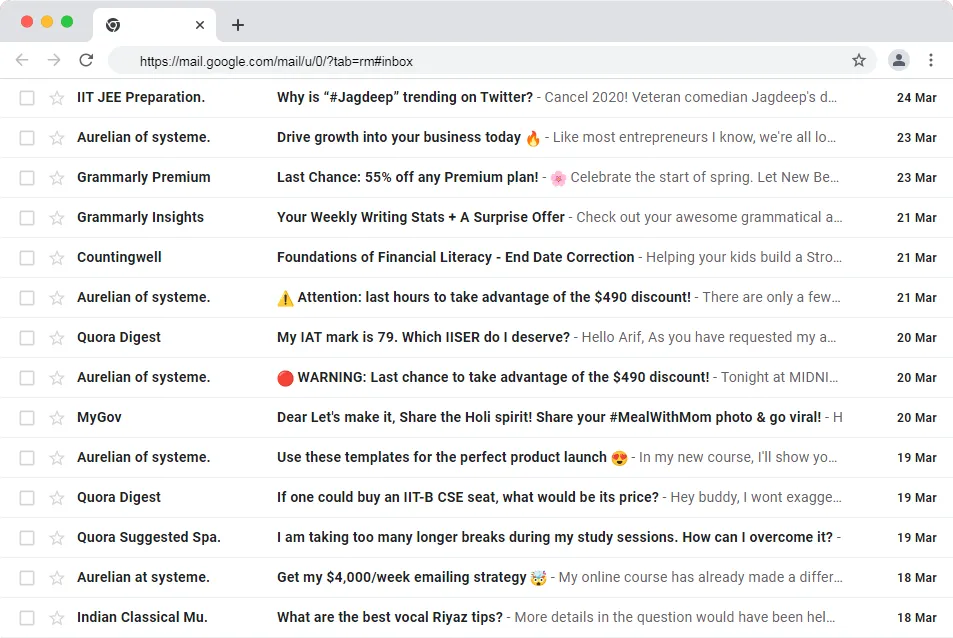
Task: Click date of Get my $4,000/week email
Action: (x=917, y=578)
